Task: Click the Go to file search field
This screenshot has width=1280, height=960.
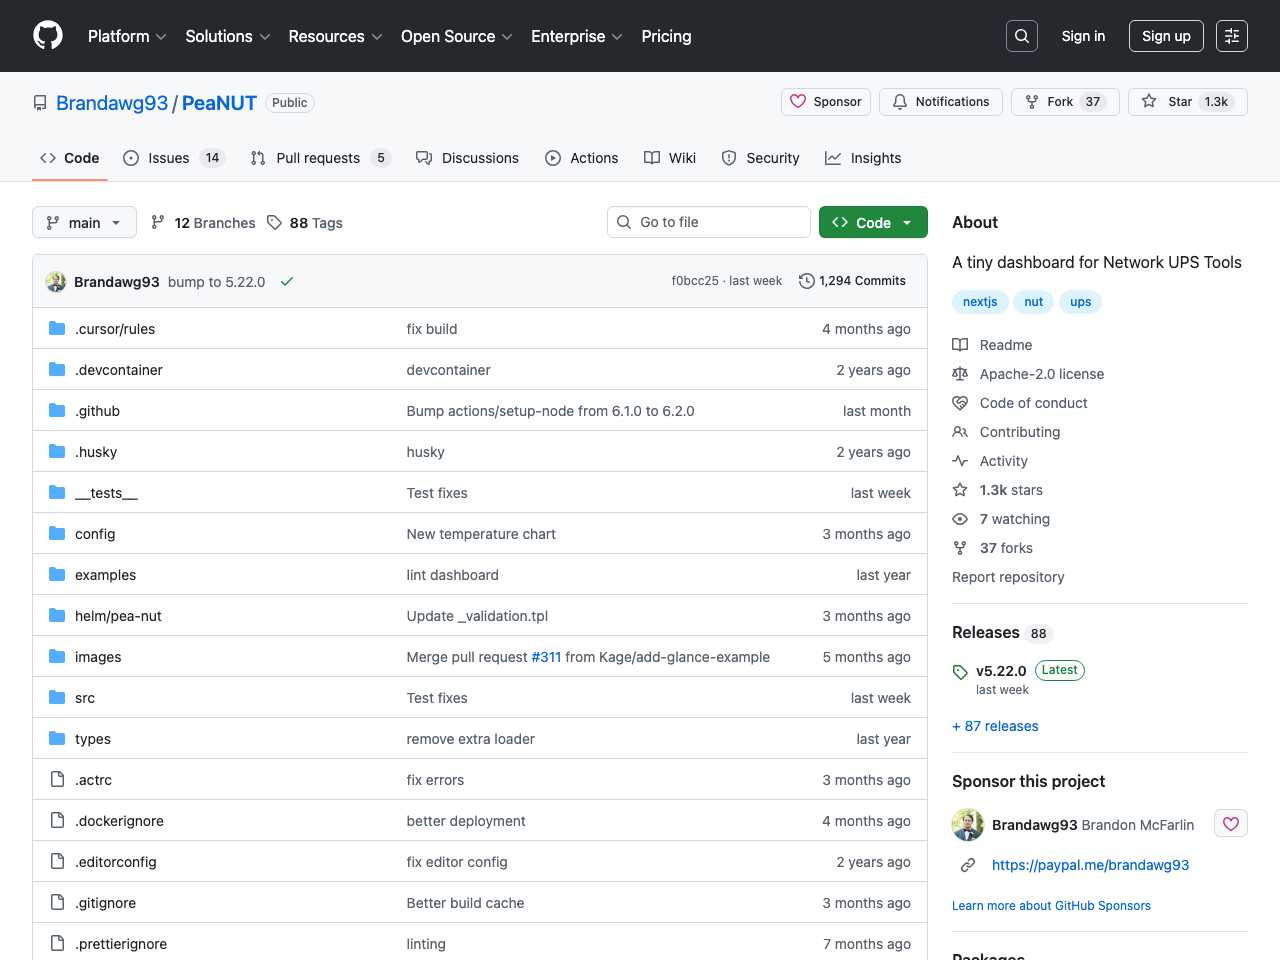Action: (x=709, y=222)
